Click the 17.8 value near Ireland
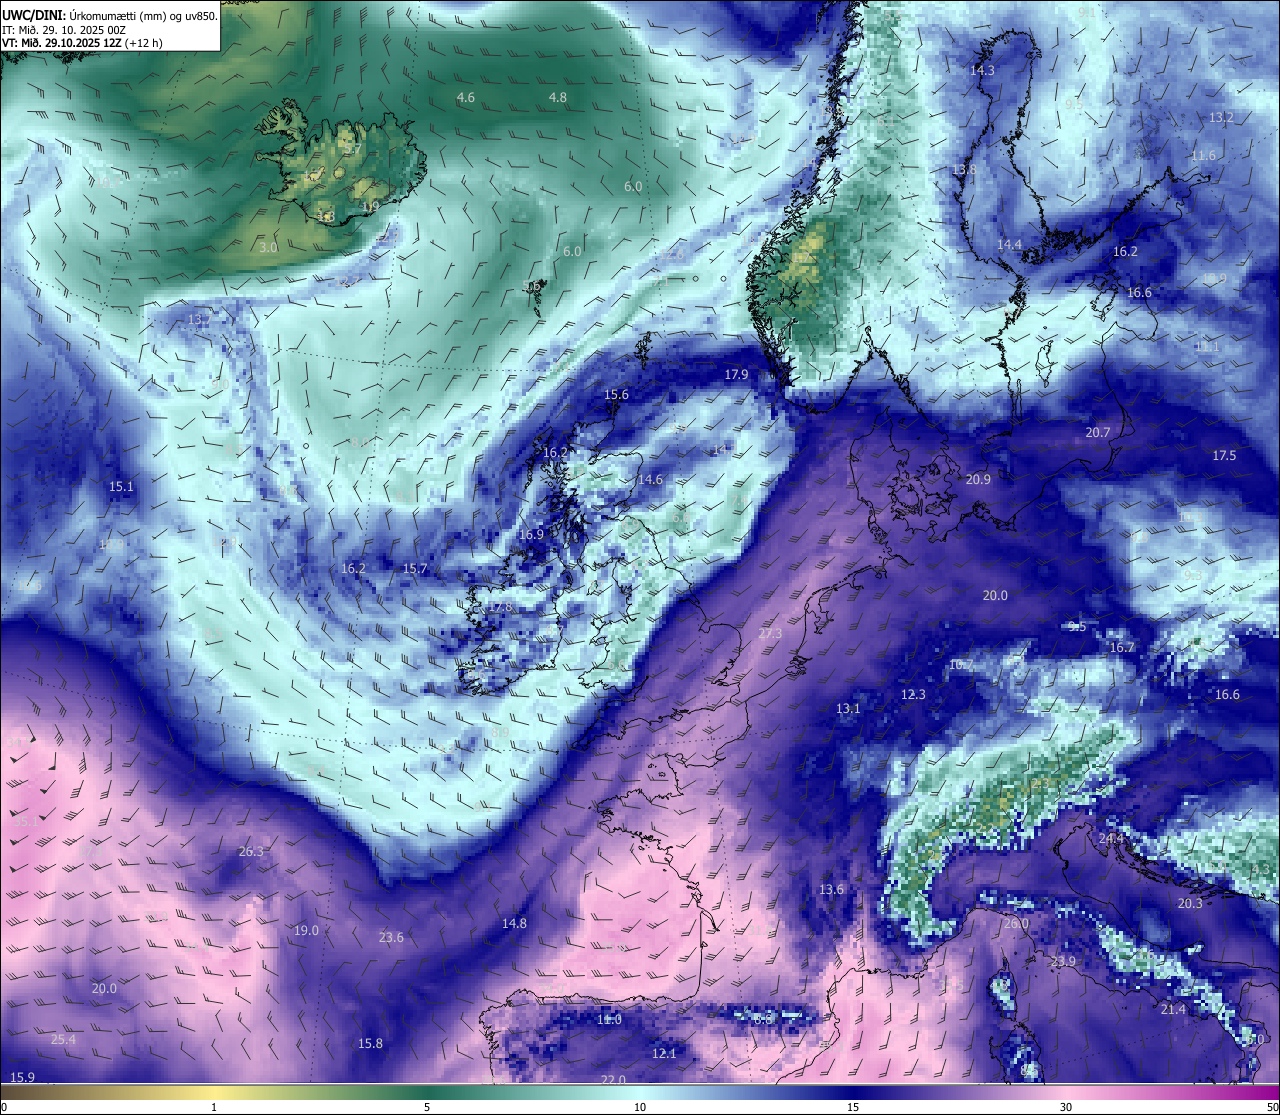1280x1115 pixels. click(x=499, y=606)
